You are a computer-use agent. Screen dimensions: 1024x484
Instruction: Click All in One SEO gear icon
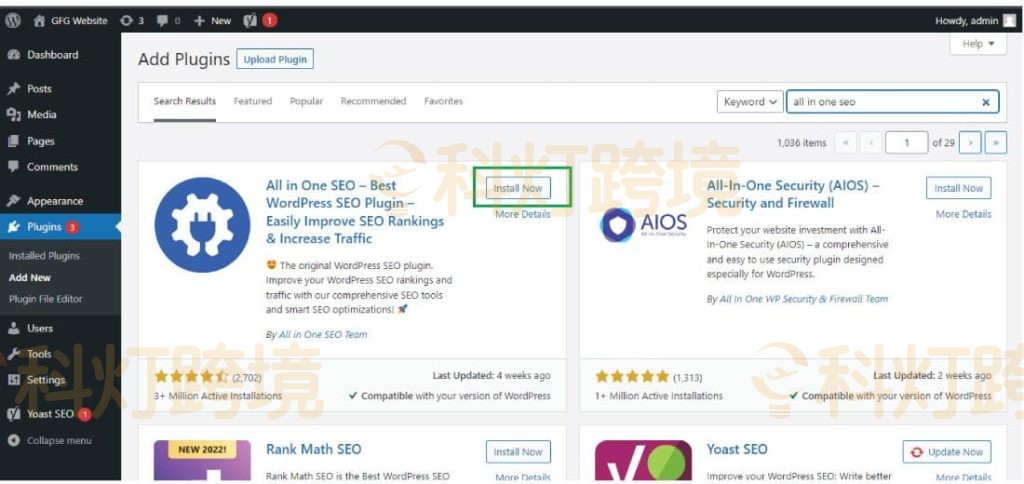[x=202, y=225]
